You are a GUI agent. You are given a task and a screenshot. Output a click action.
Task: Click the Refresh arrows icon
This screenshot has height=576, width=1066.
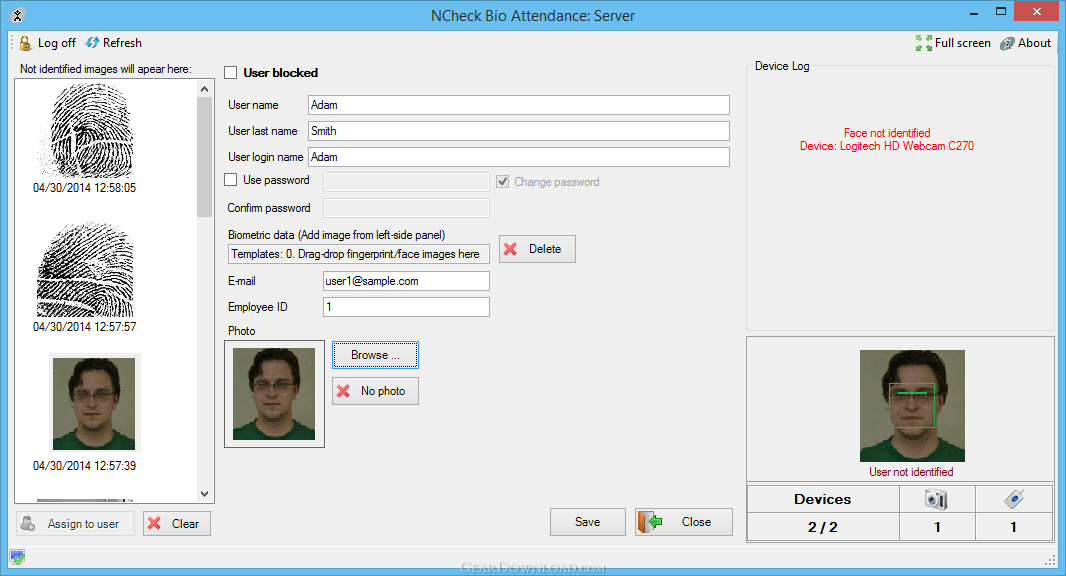click(x=92, y=43)
